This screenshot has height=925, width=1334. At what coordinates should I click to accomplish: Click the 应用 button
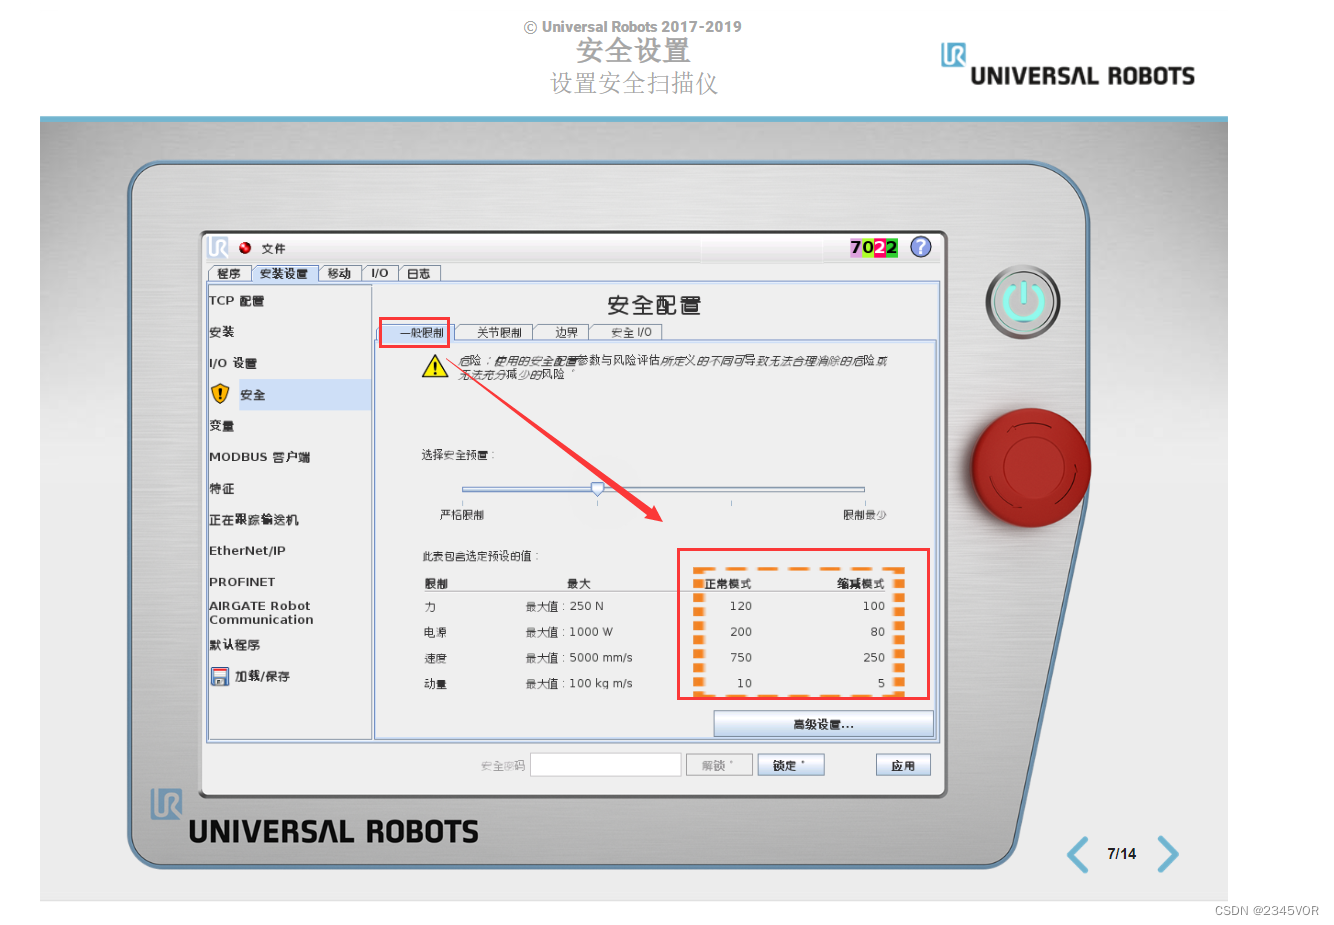903,765
